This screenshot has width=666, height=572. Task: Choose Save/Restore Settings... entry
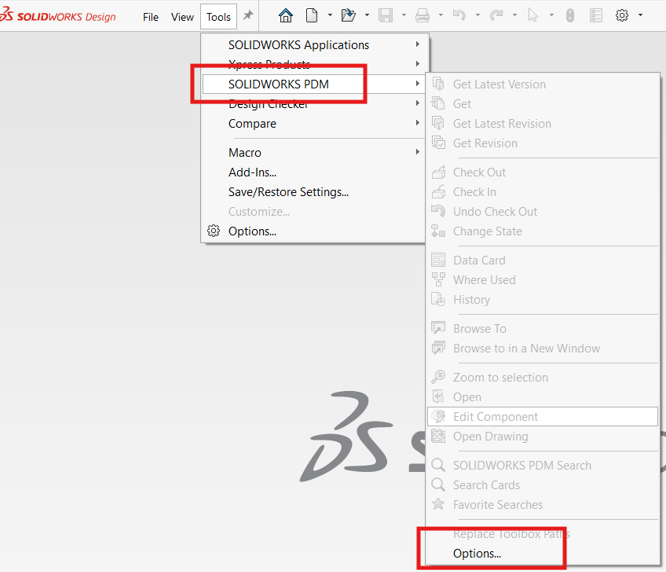[313, 192]
